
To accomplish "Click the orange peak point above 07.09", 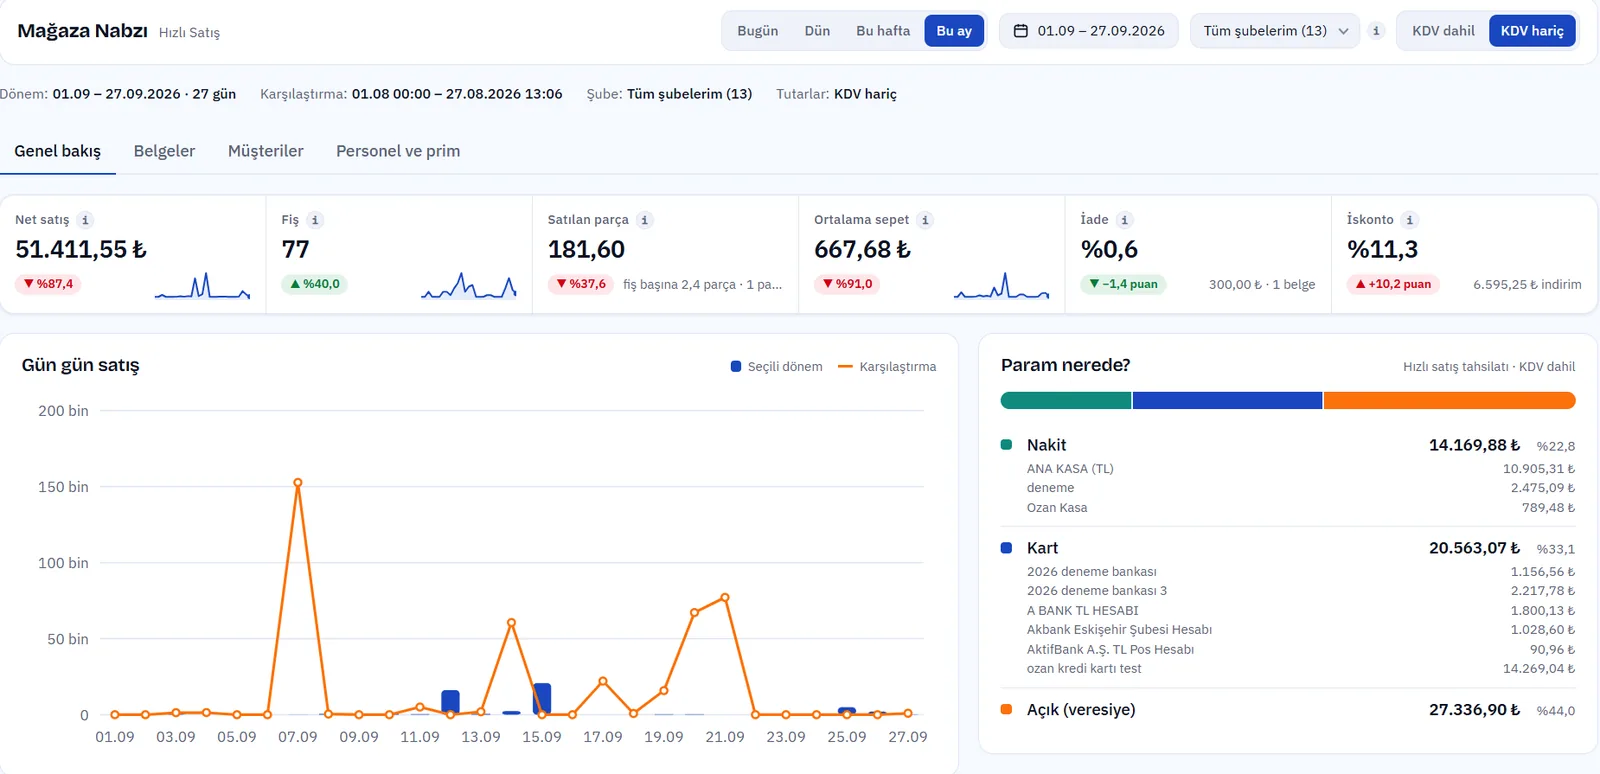I will point(298,483).
